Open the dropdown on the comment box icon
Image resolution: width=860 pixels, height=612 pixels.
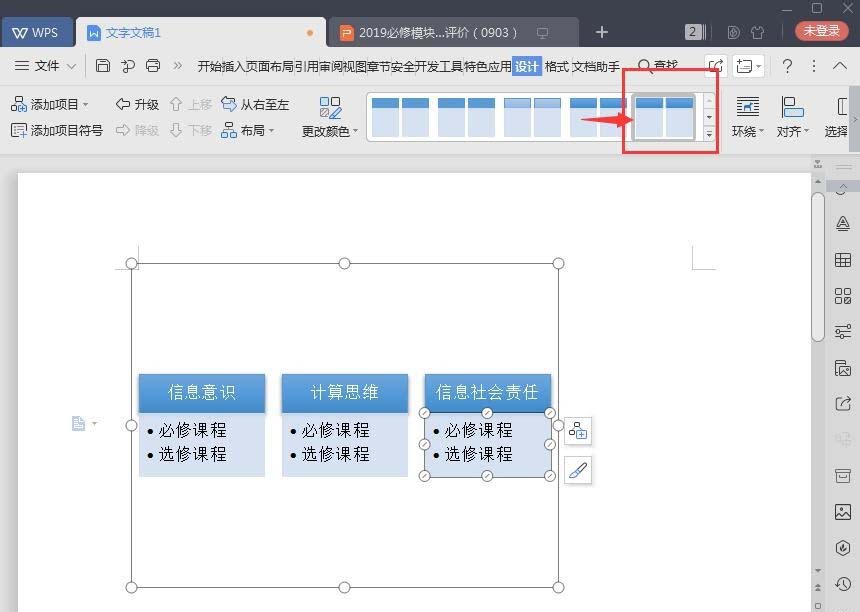pos(759,66)
